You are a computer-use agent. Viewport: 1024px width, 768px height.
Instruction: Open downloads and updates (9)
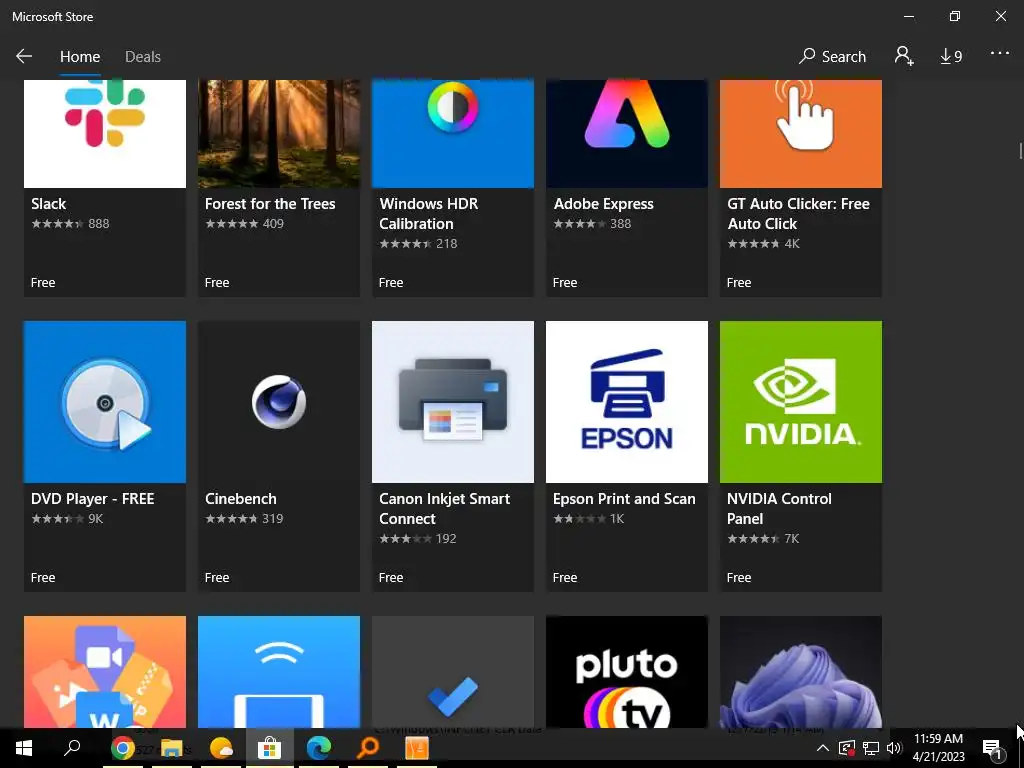tap(952, 57)
